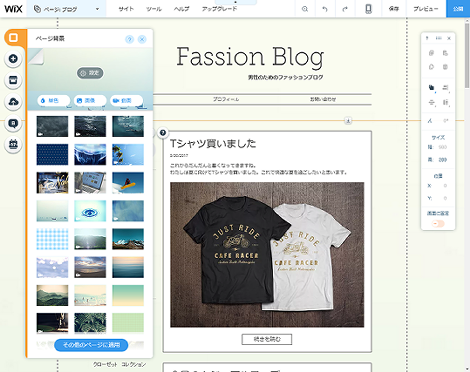The width and height of the screenshot is (470, 372).
Task: Open the Blog manager sidebar icon
Action: 13,123
